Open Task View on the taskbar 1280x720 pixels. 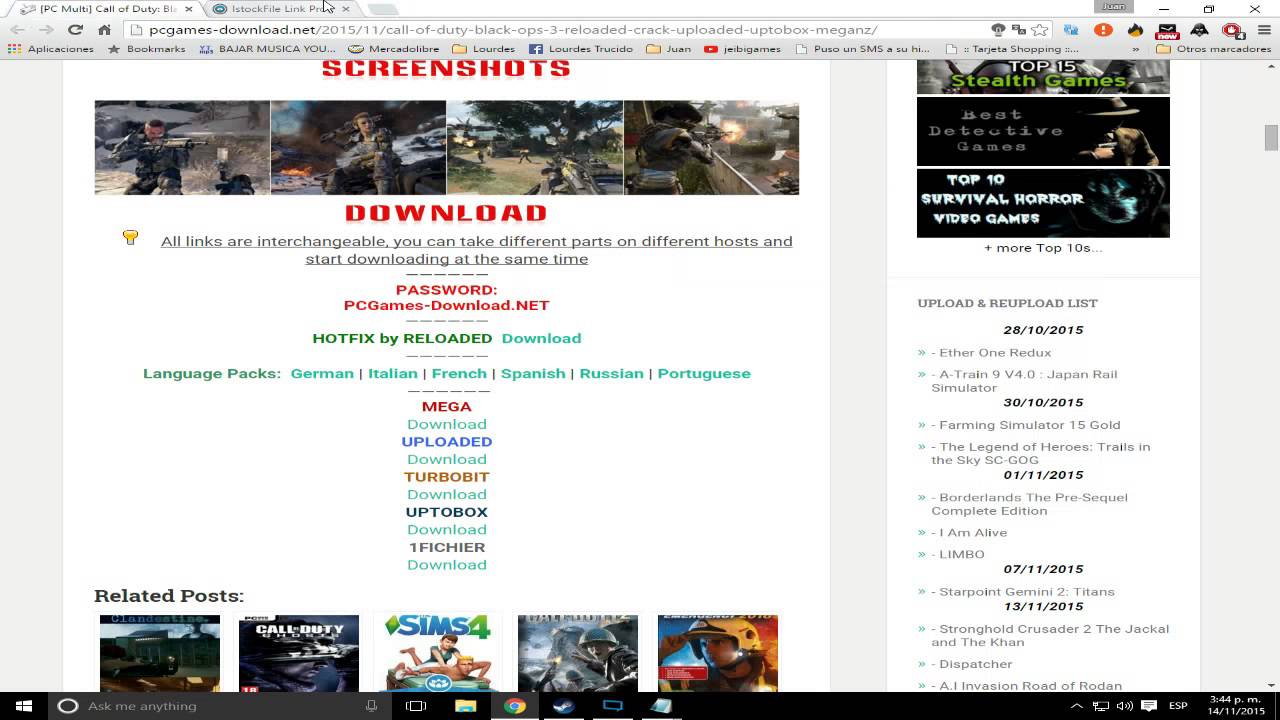click(x=416, y=706)
